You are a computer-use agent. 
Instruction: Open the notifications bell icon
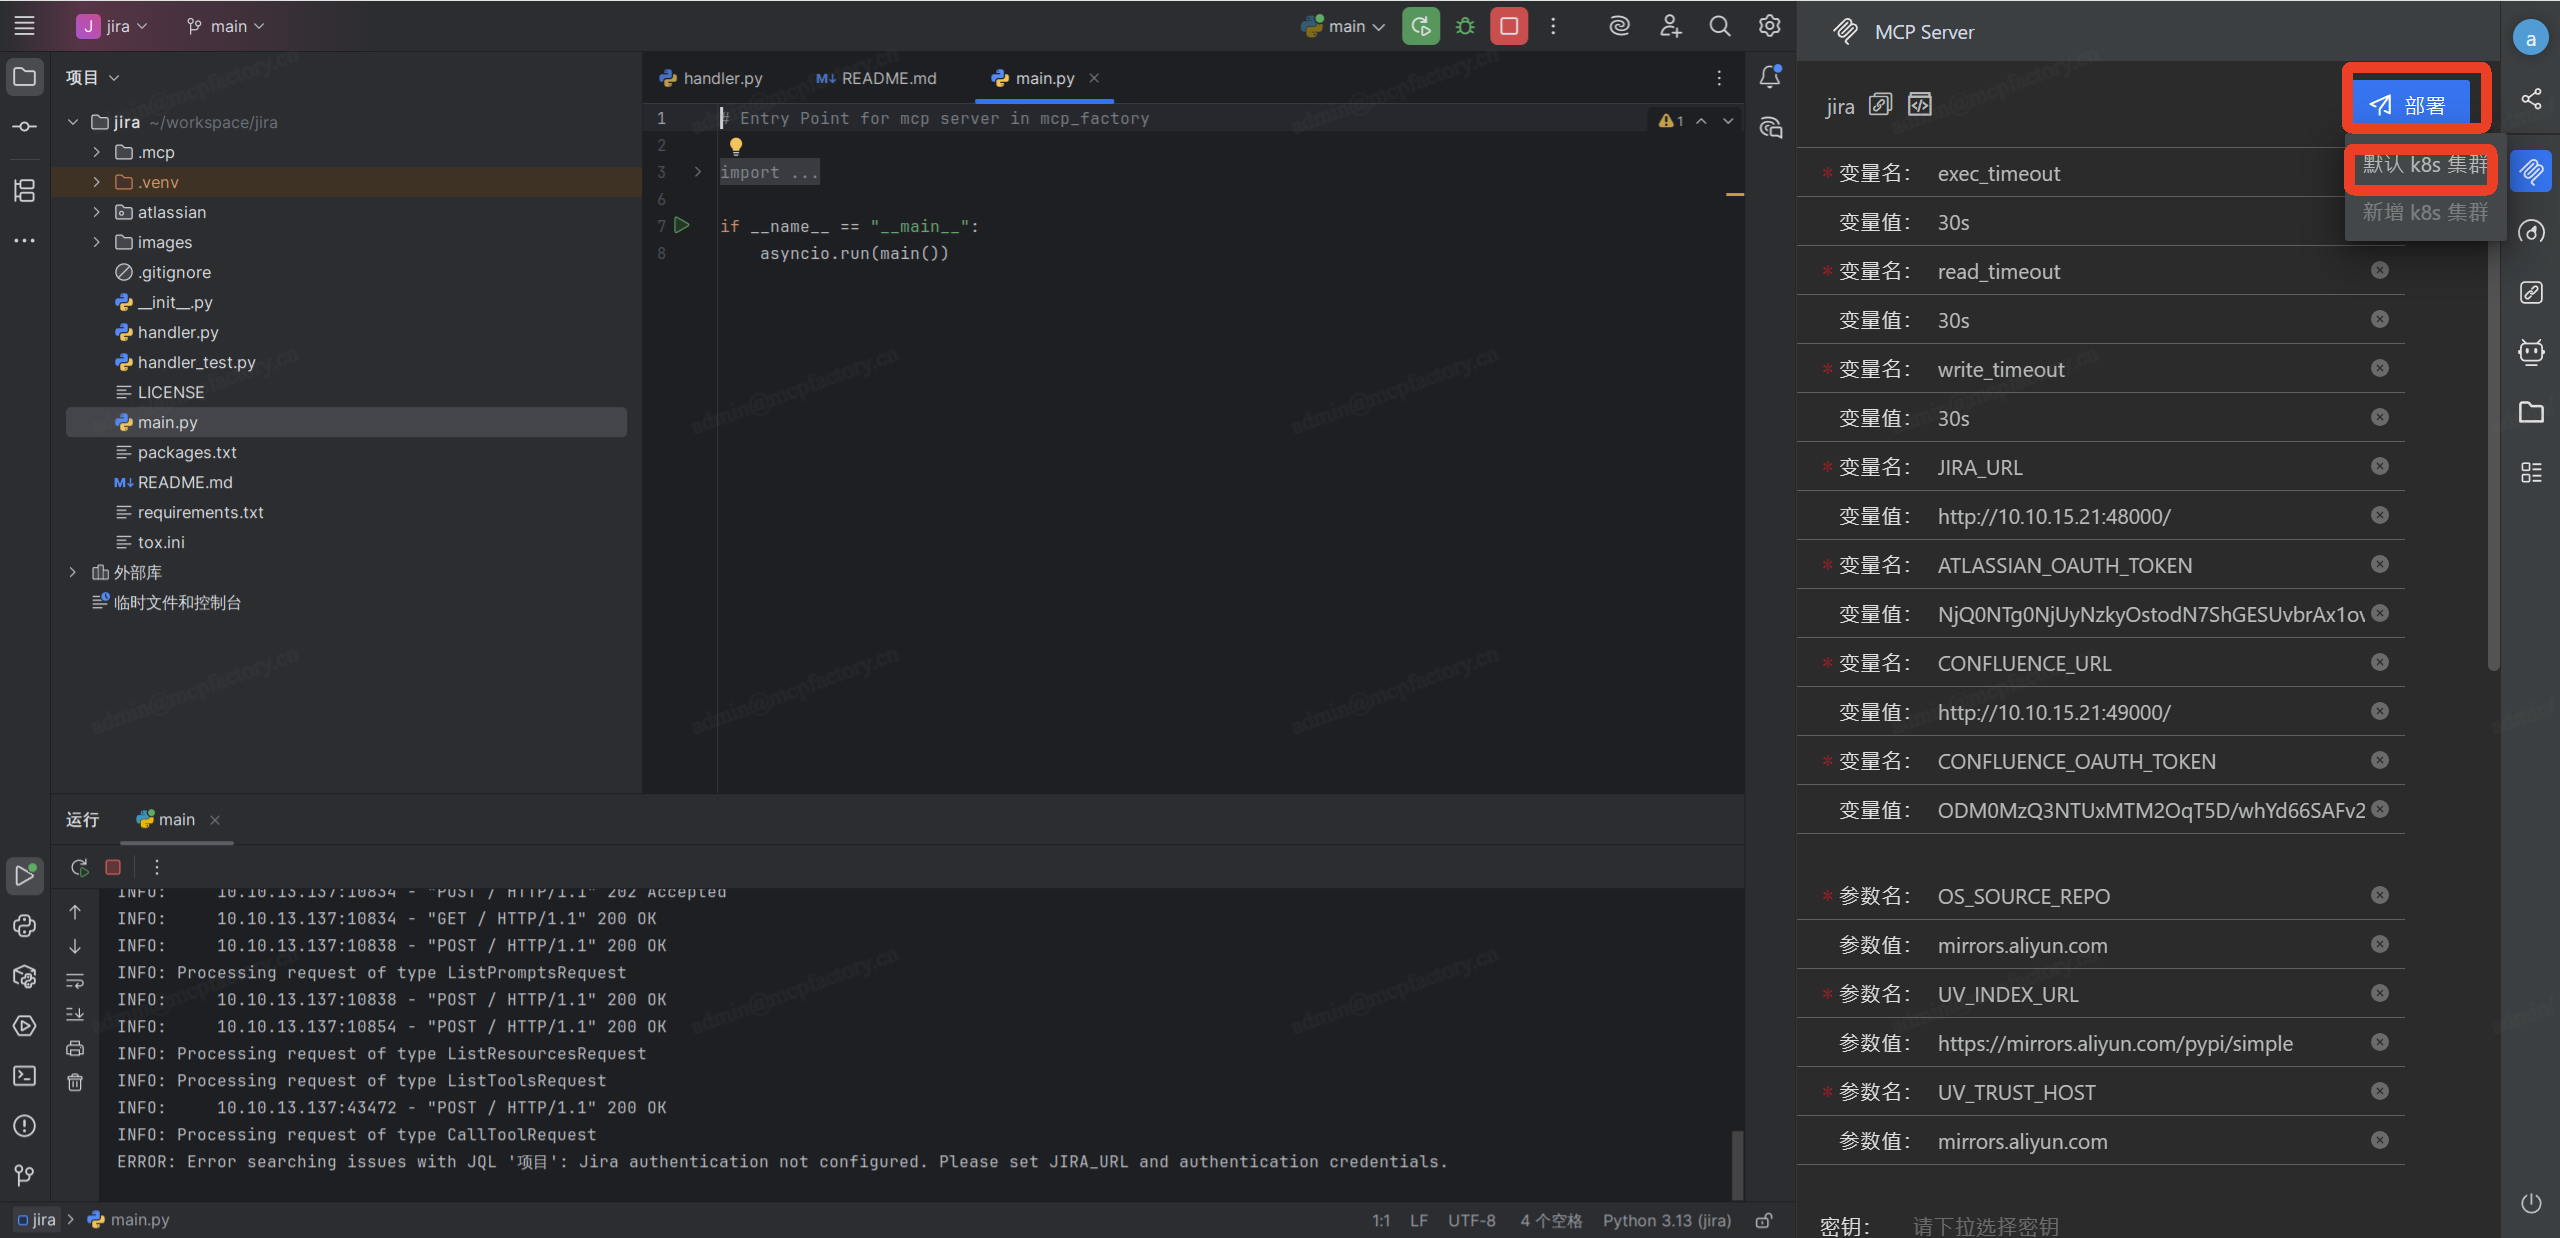click(1770, 76)
